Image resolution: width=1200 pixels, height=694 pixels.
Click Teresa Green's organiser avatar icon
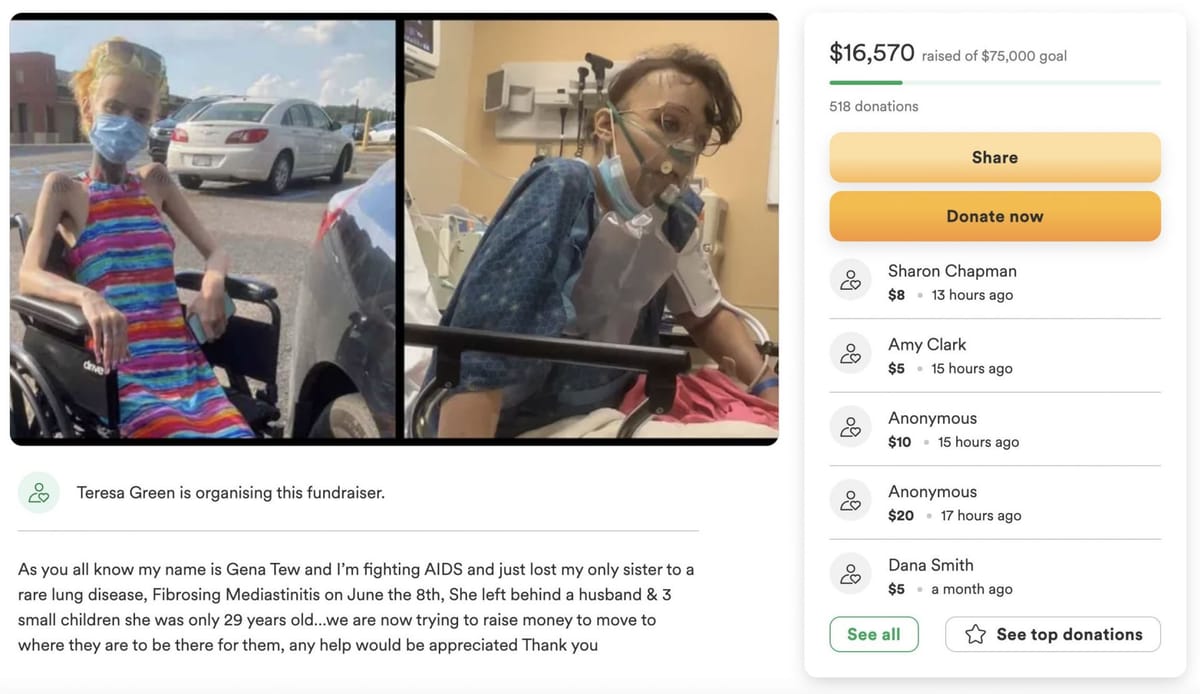(x=38, y=492)
